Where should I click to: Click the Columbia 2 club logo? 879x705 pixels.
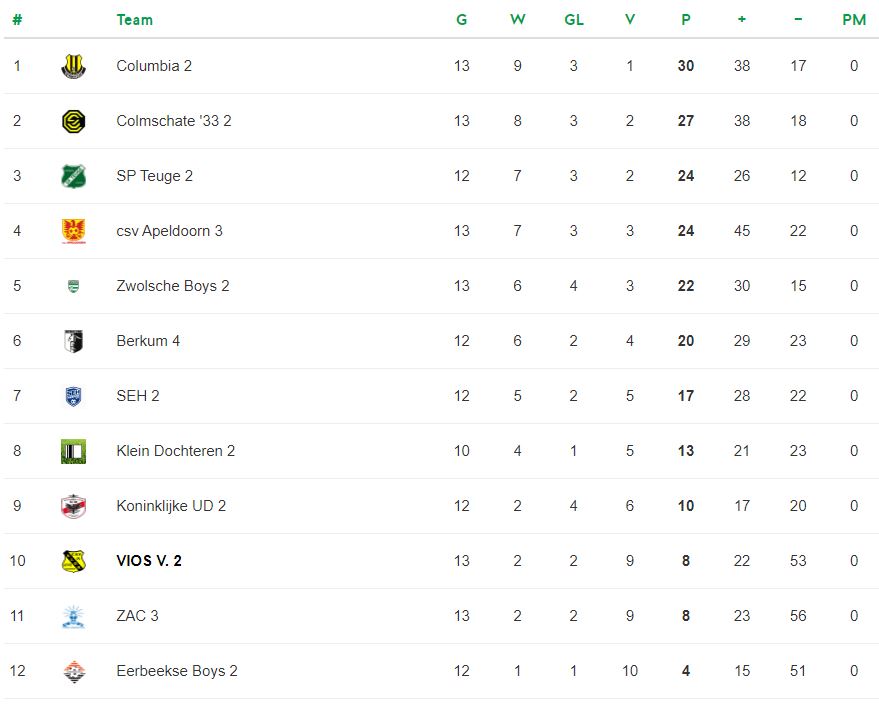point(73,66)
